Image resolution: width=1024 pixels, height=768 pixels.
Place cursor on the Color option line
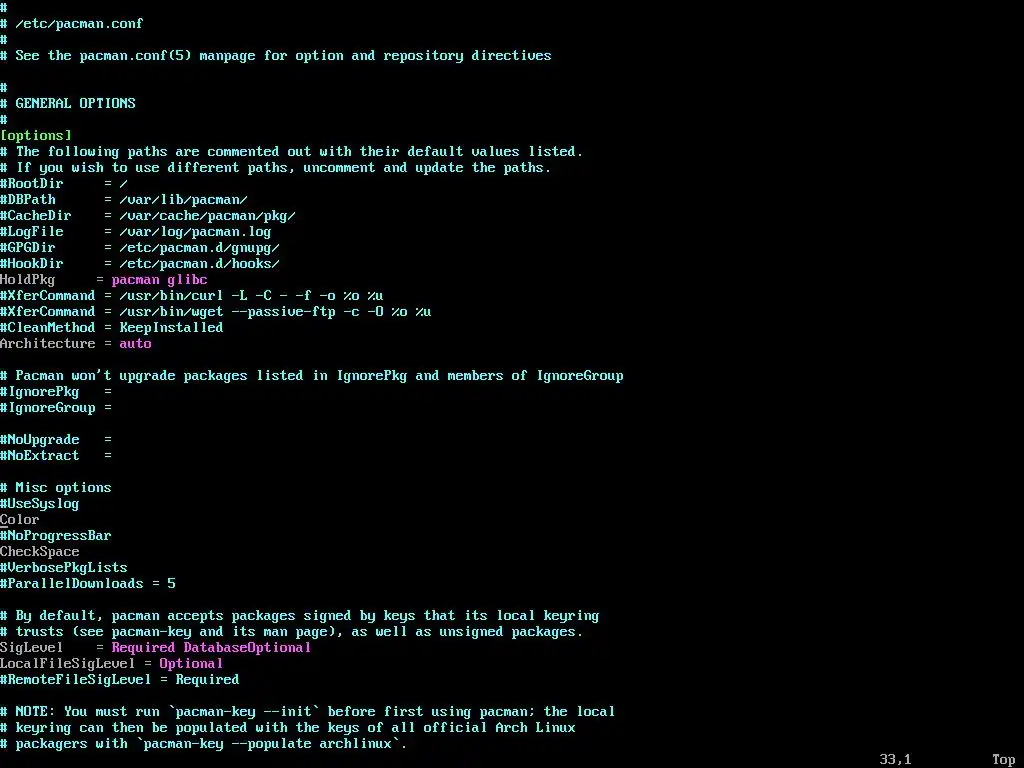click(x=20, y=520)
